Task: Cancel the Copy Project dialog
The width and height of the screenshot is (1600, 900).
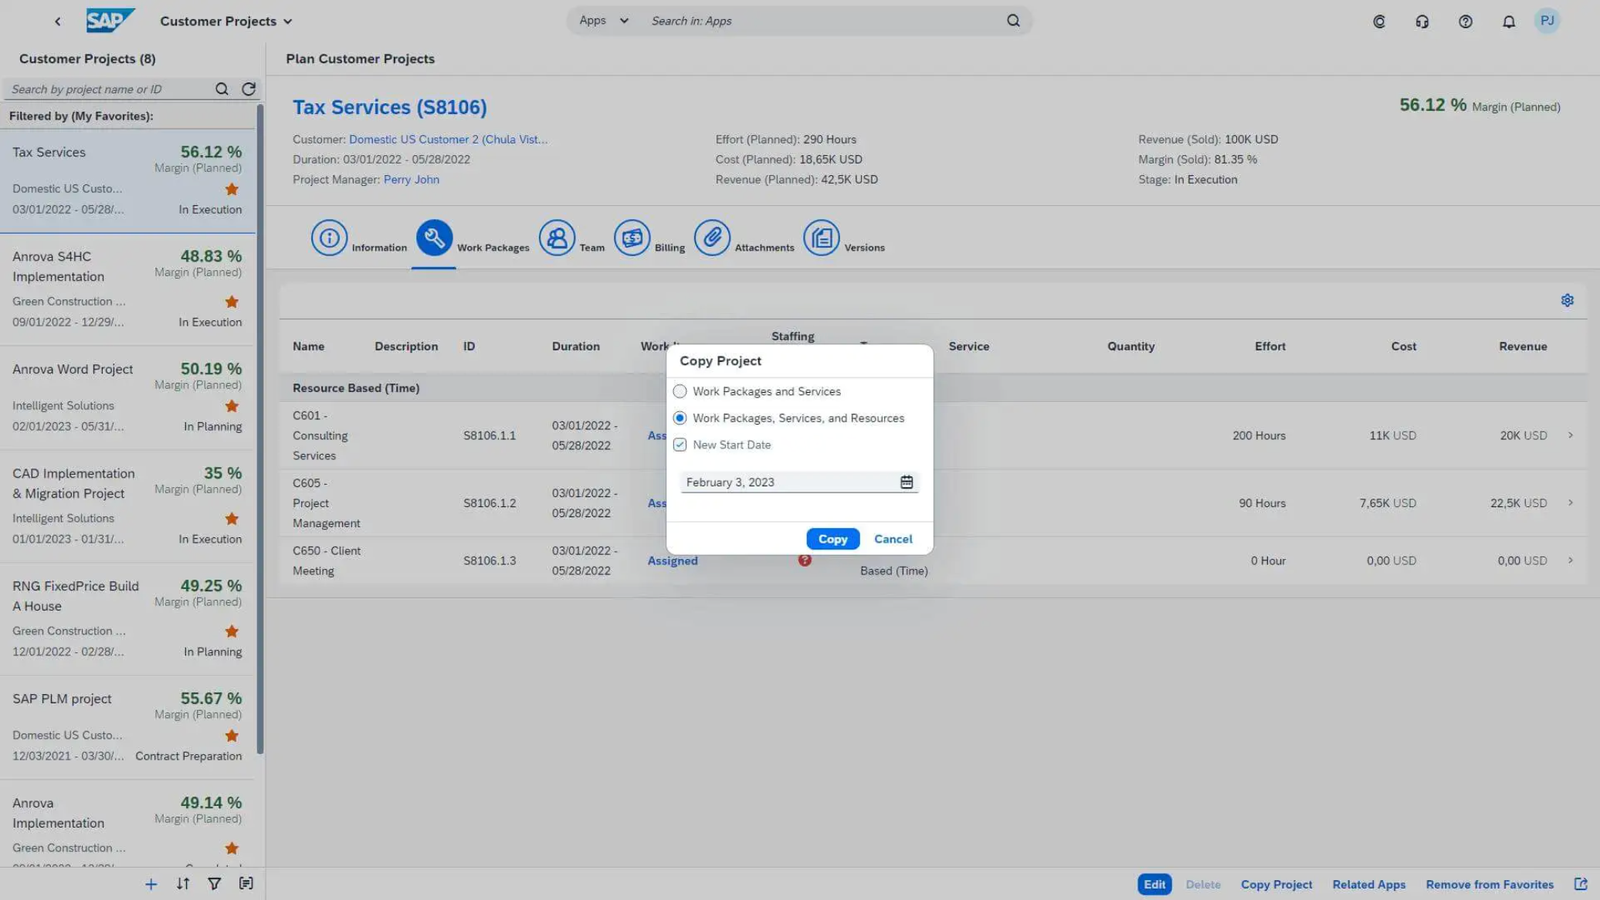Action: click(892, 539)
